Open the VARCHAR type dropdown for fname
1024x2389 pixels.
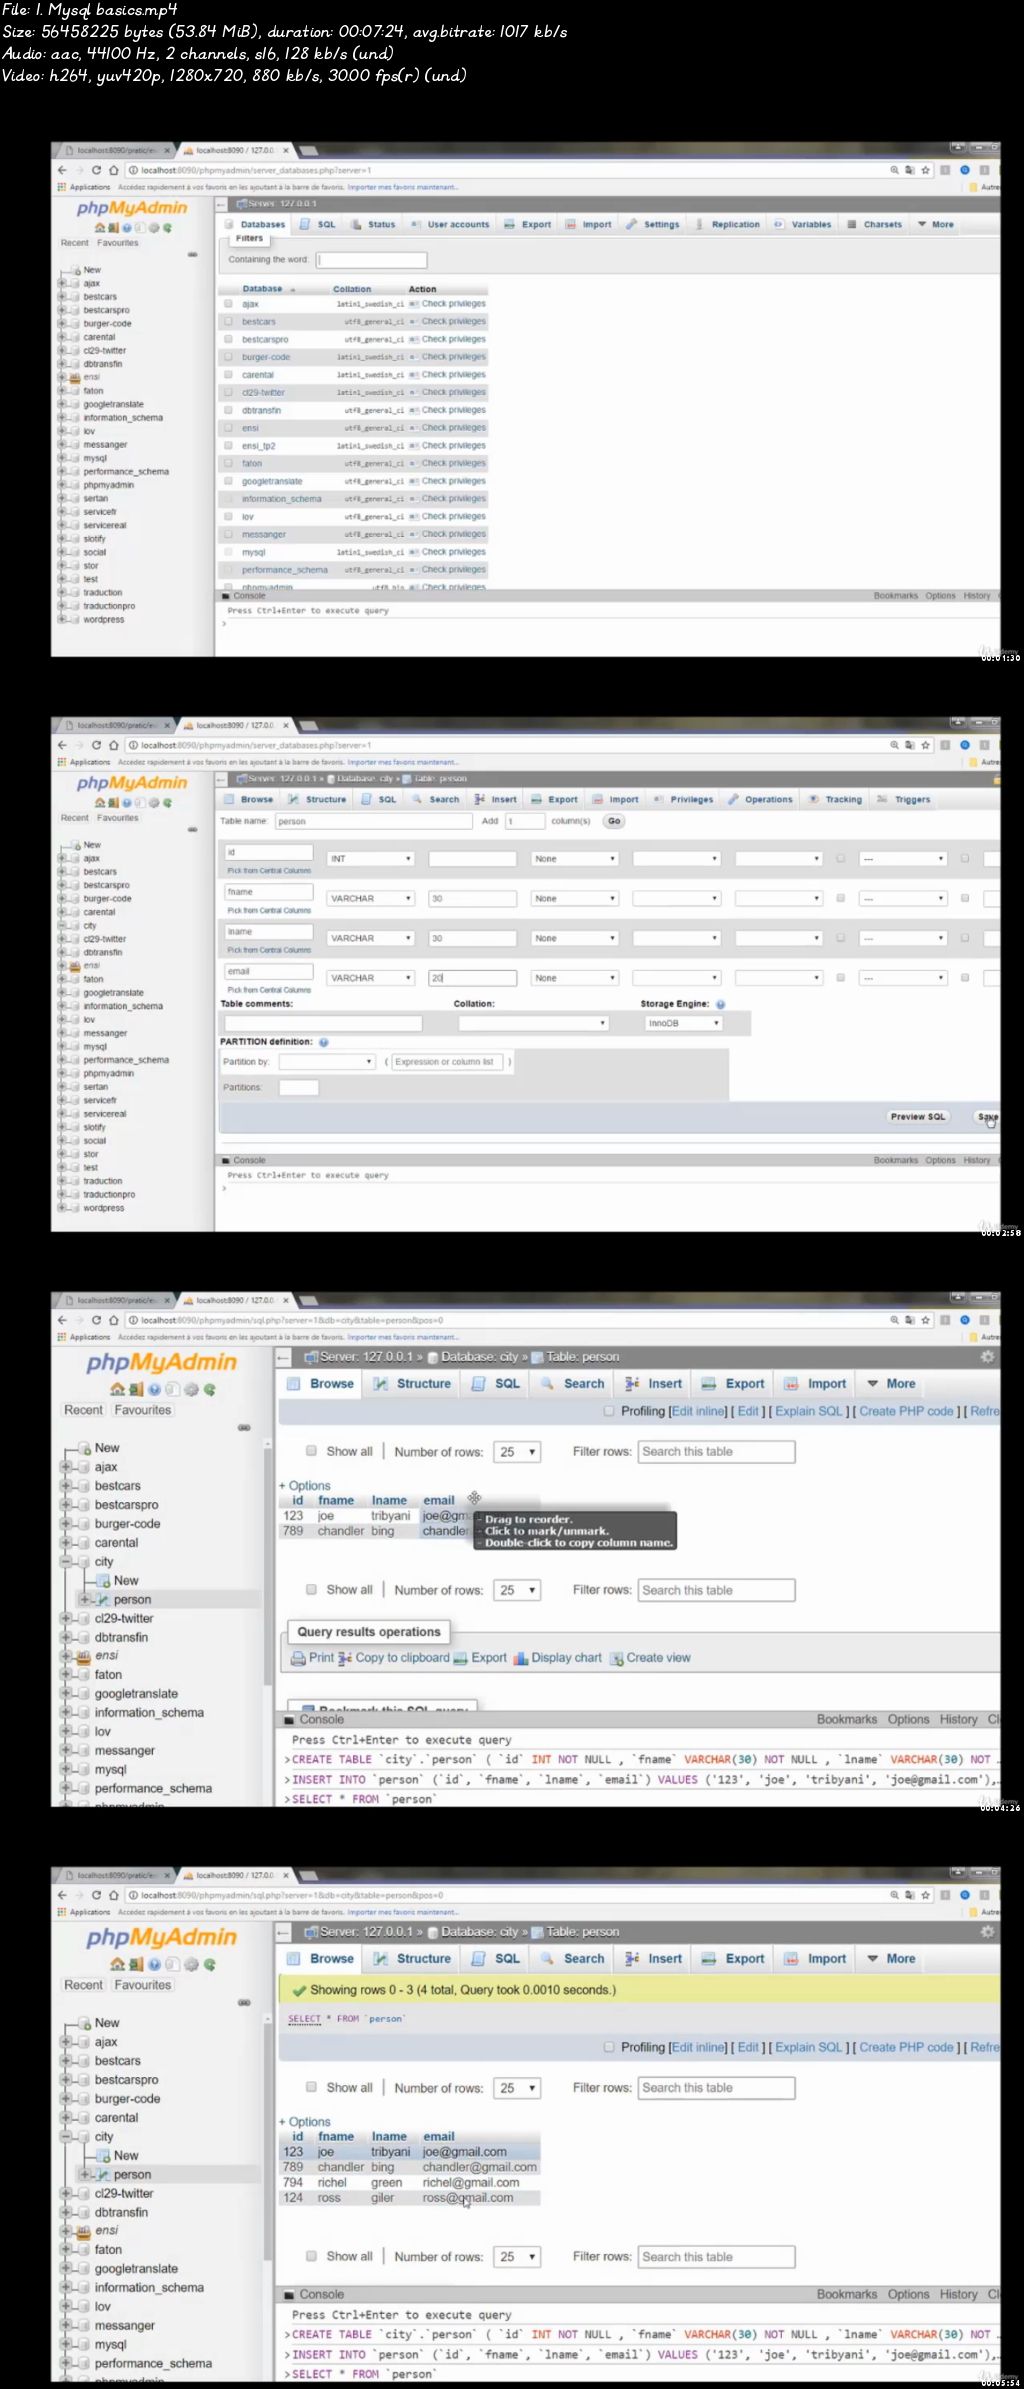coord(370,899)
